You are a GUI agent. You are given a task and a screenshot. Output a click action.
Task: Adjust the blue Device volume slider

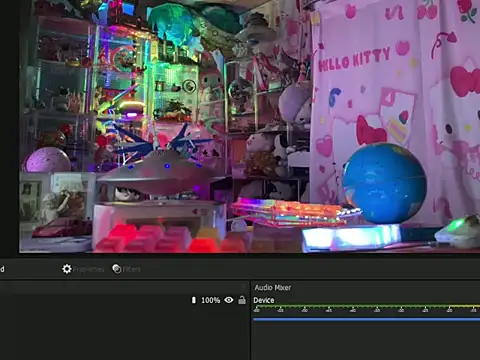pos(366,319)
